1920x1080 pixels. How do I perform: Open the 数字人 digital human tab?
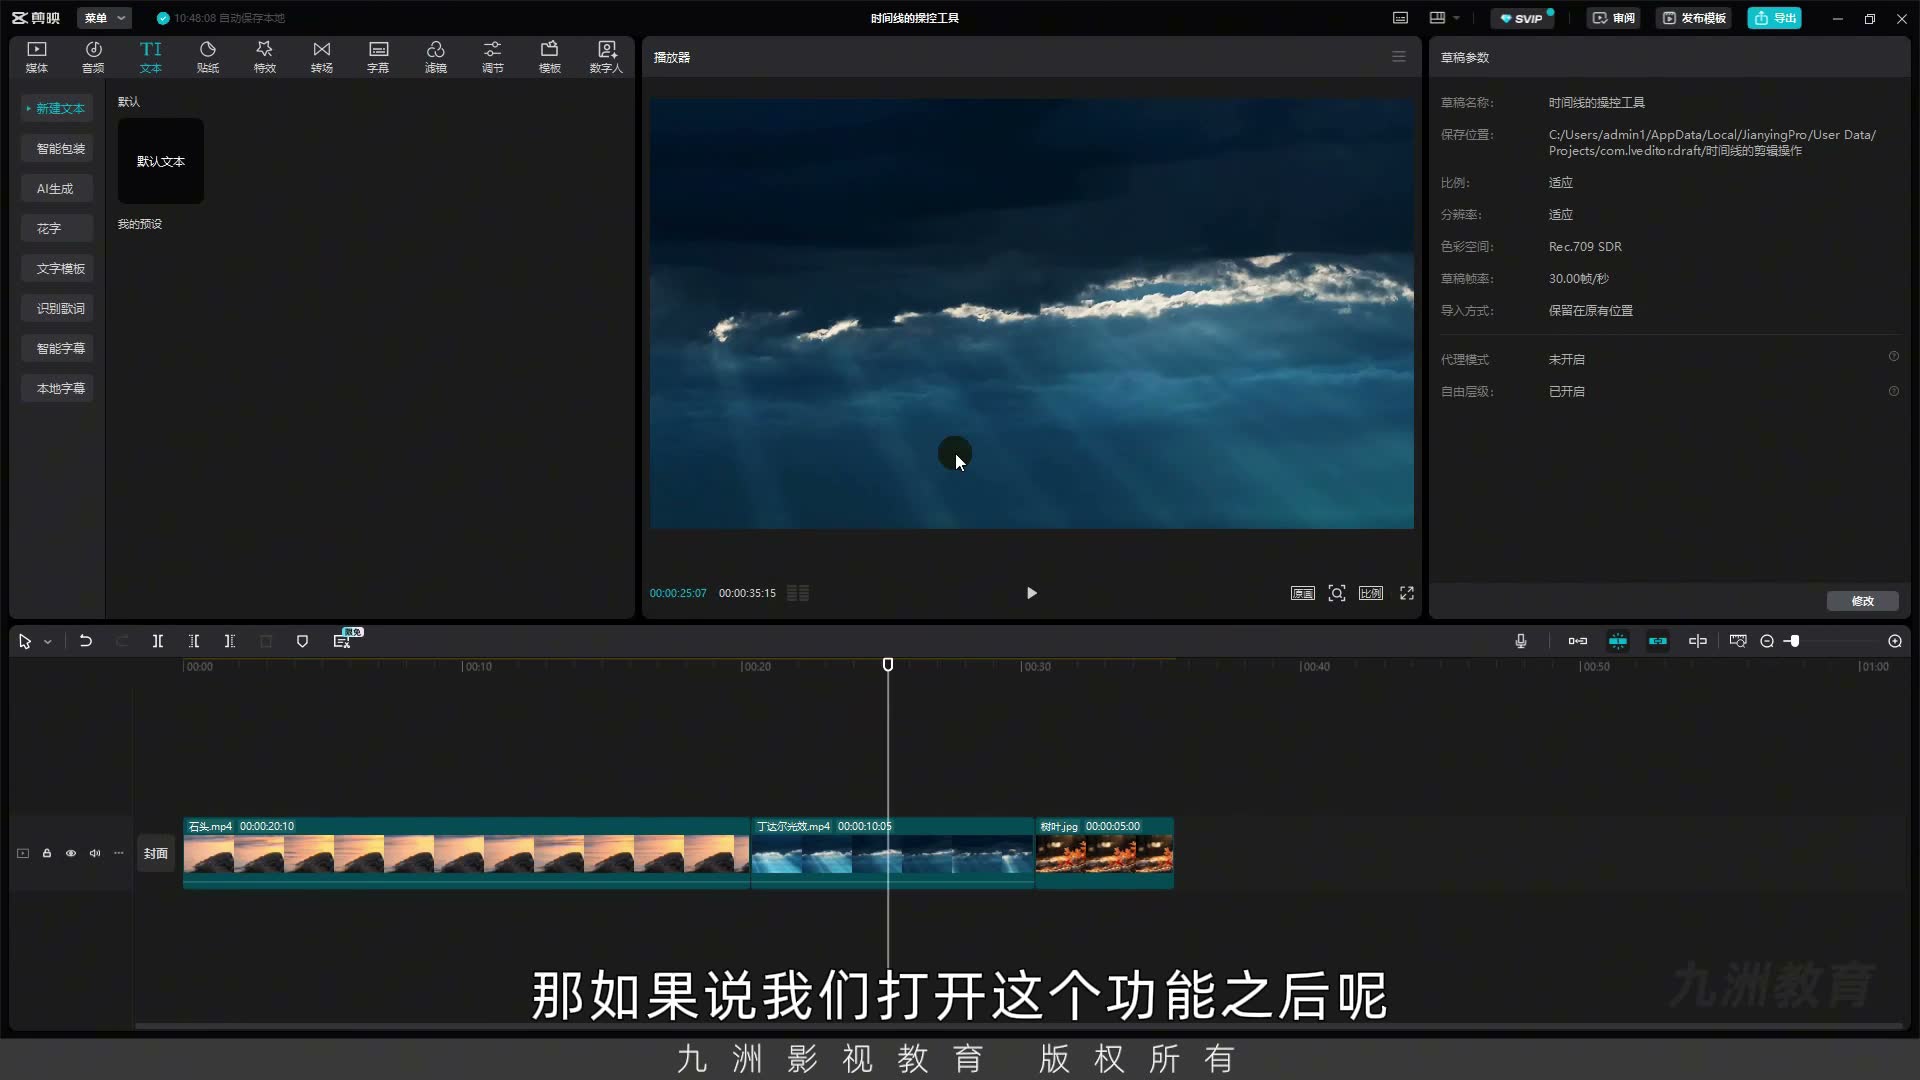pos(606,57)
